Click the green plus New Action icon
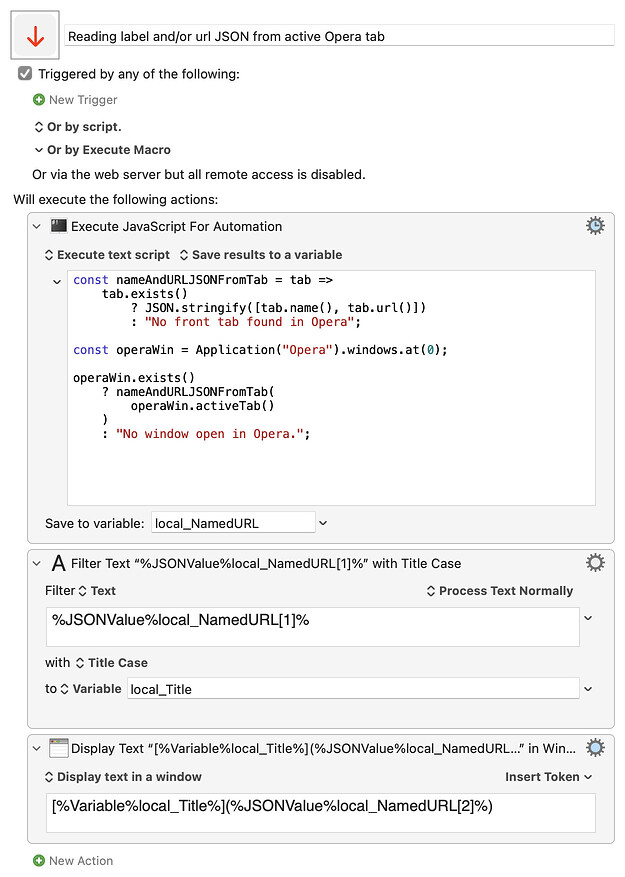 [x=39, y=861]
